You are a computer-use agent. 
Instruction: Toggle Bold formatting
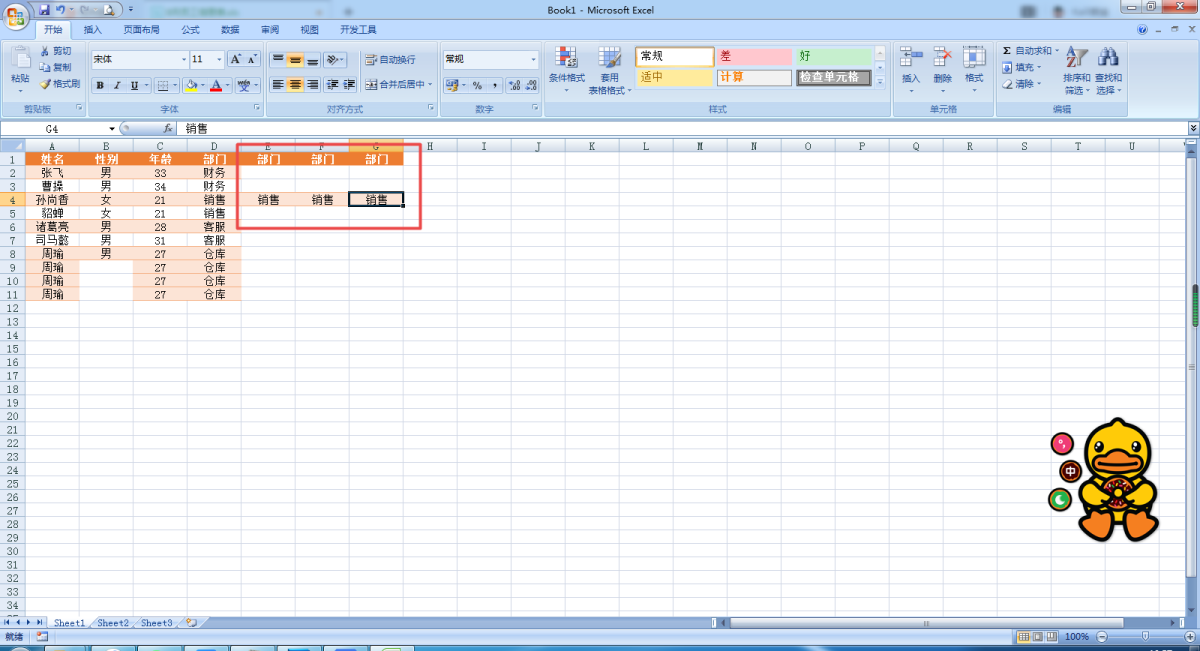[x=100, y=85]
